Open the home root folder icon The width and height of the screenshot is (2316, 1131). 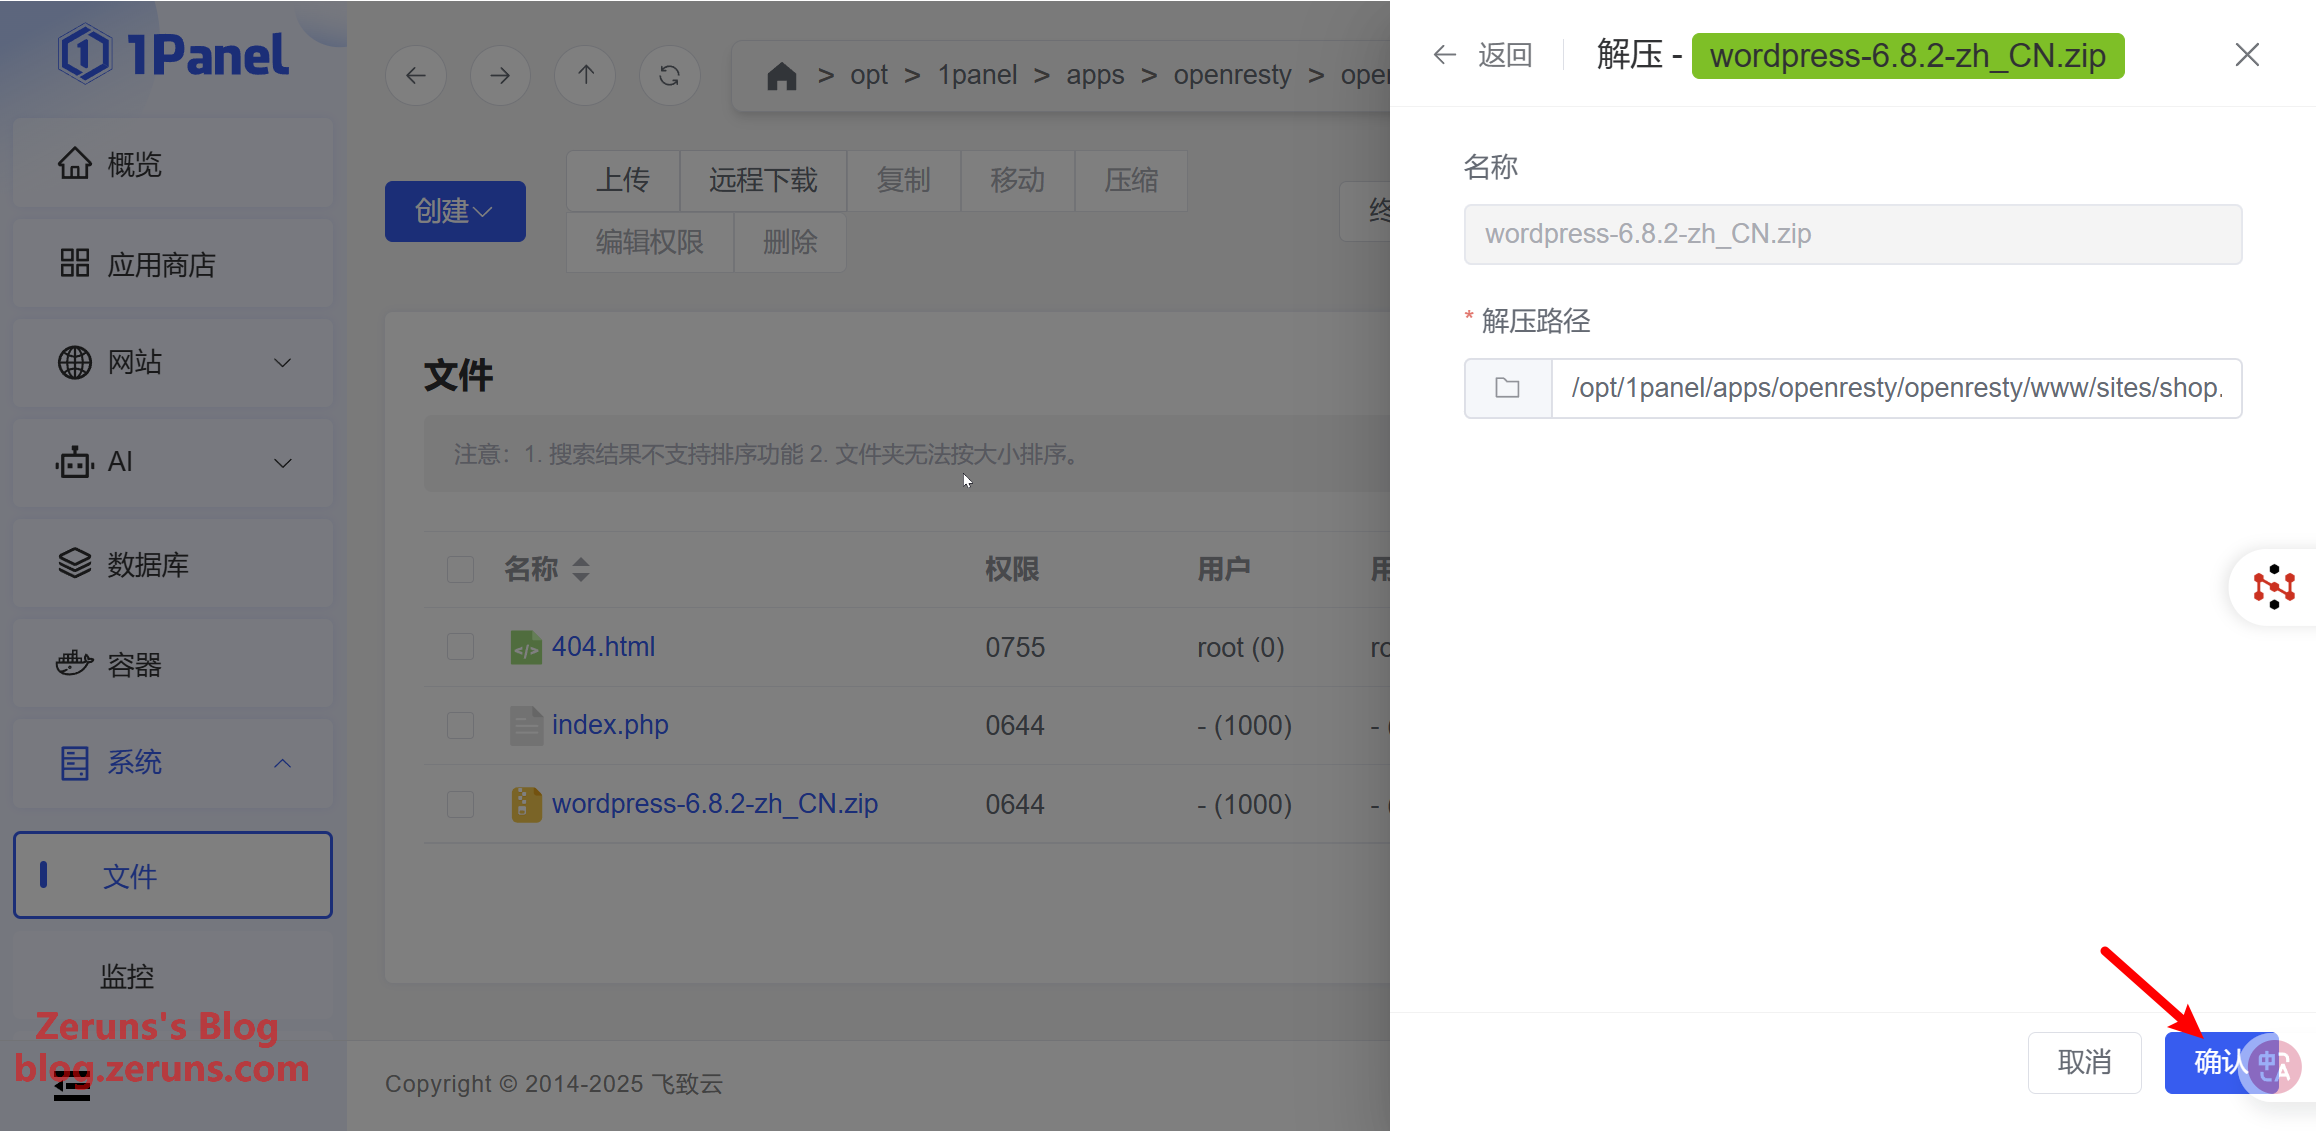pyautogui.click(x=781, y=76)
